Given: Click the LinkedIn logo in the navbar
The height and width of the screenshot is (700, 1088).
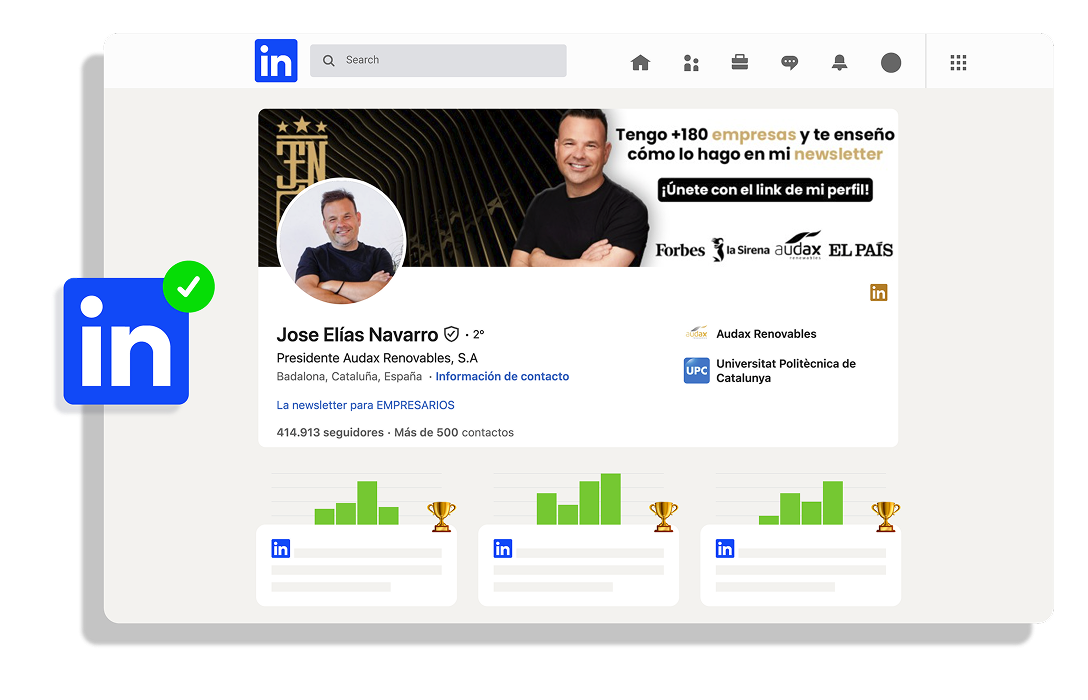Looking at the screenshot, I should (x=276, y=60).
